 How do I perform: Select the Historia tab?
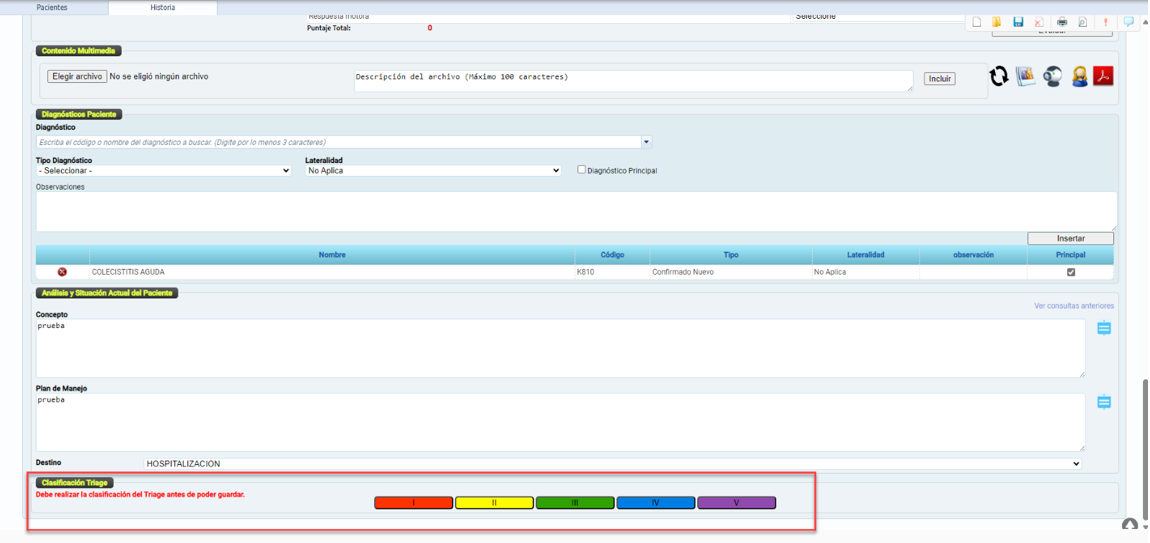click(162, 7)
